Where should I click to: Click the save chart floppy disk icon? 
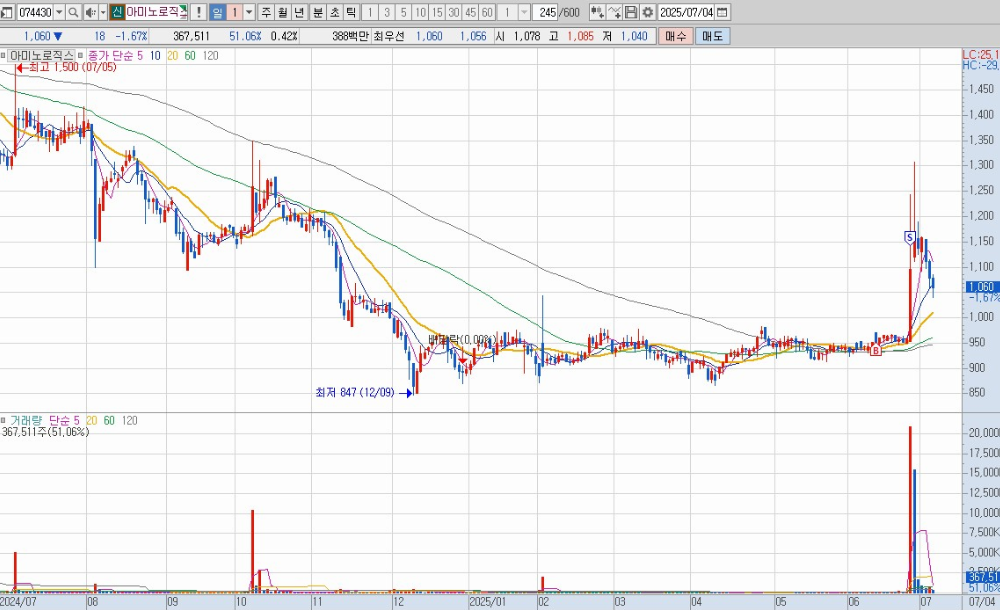631,13
